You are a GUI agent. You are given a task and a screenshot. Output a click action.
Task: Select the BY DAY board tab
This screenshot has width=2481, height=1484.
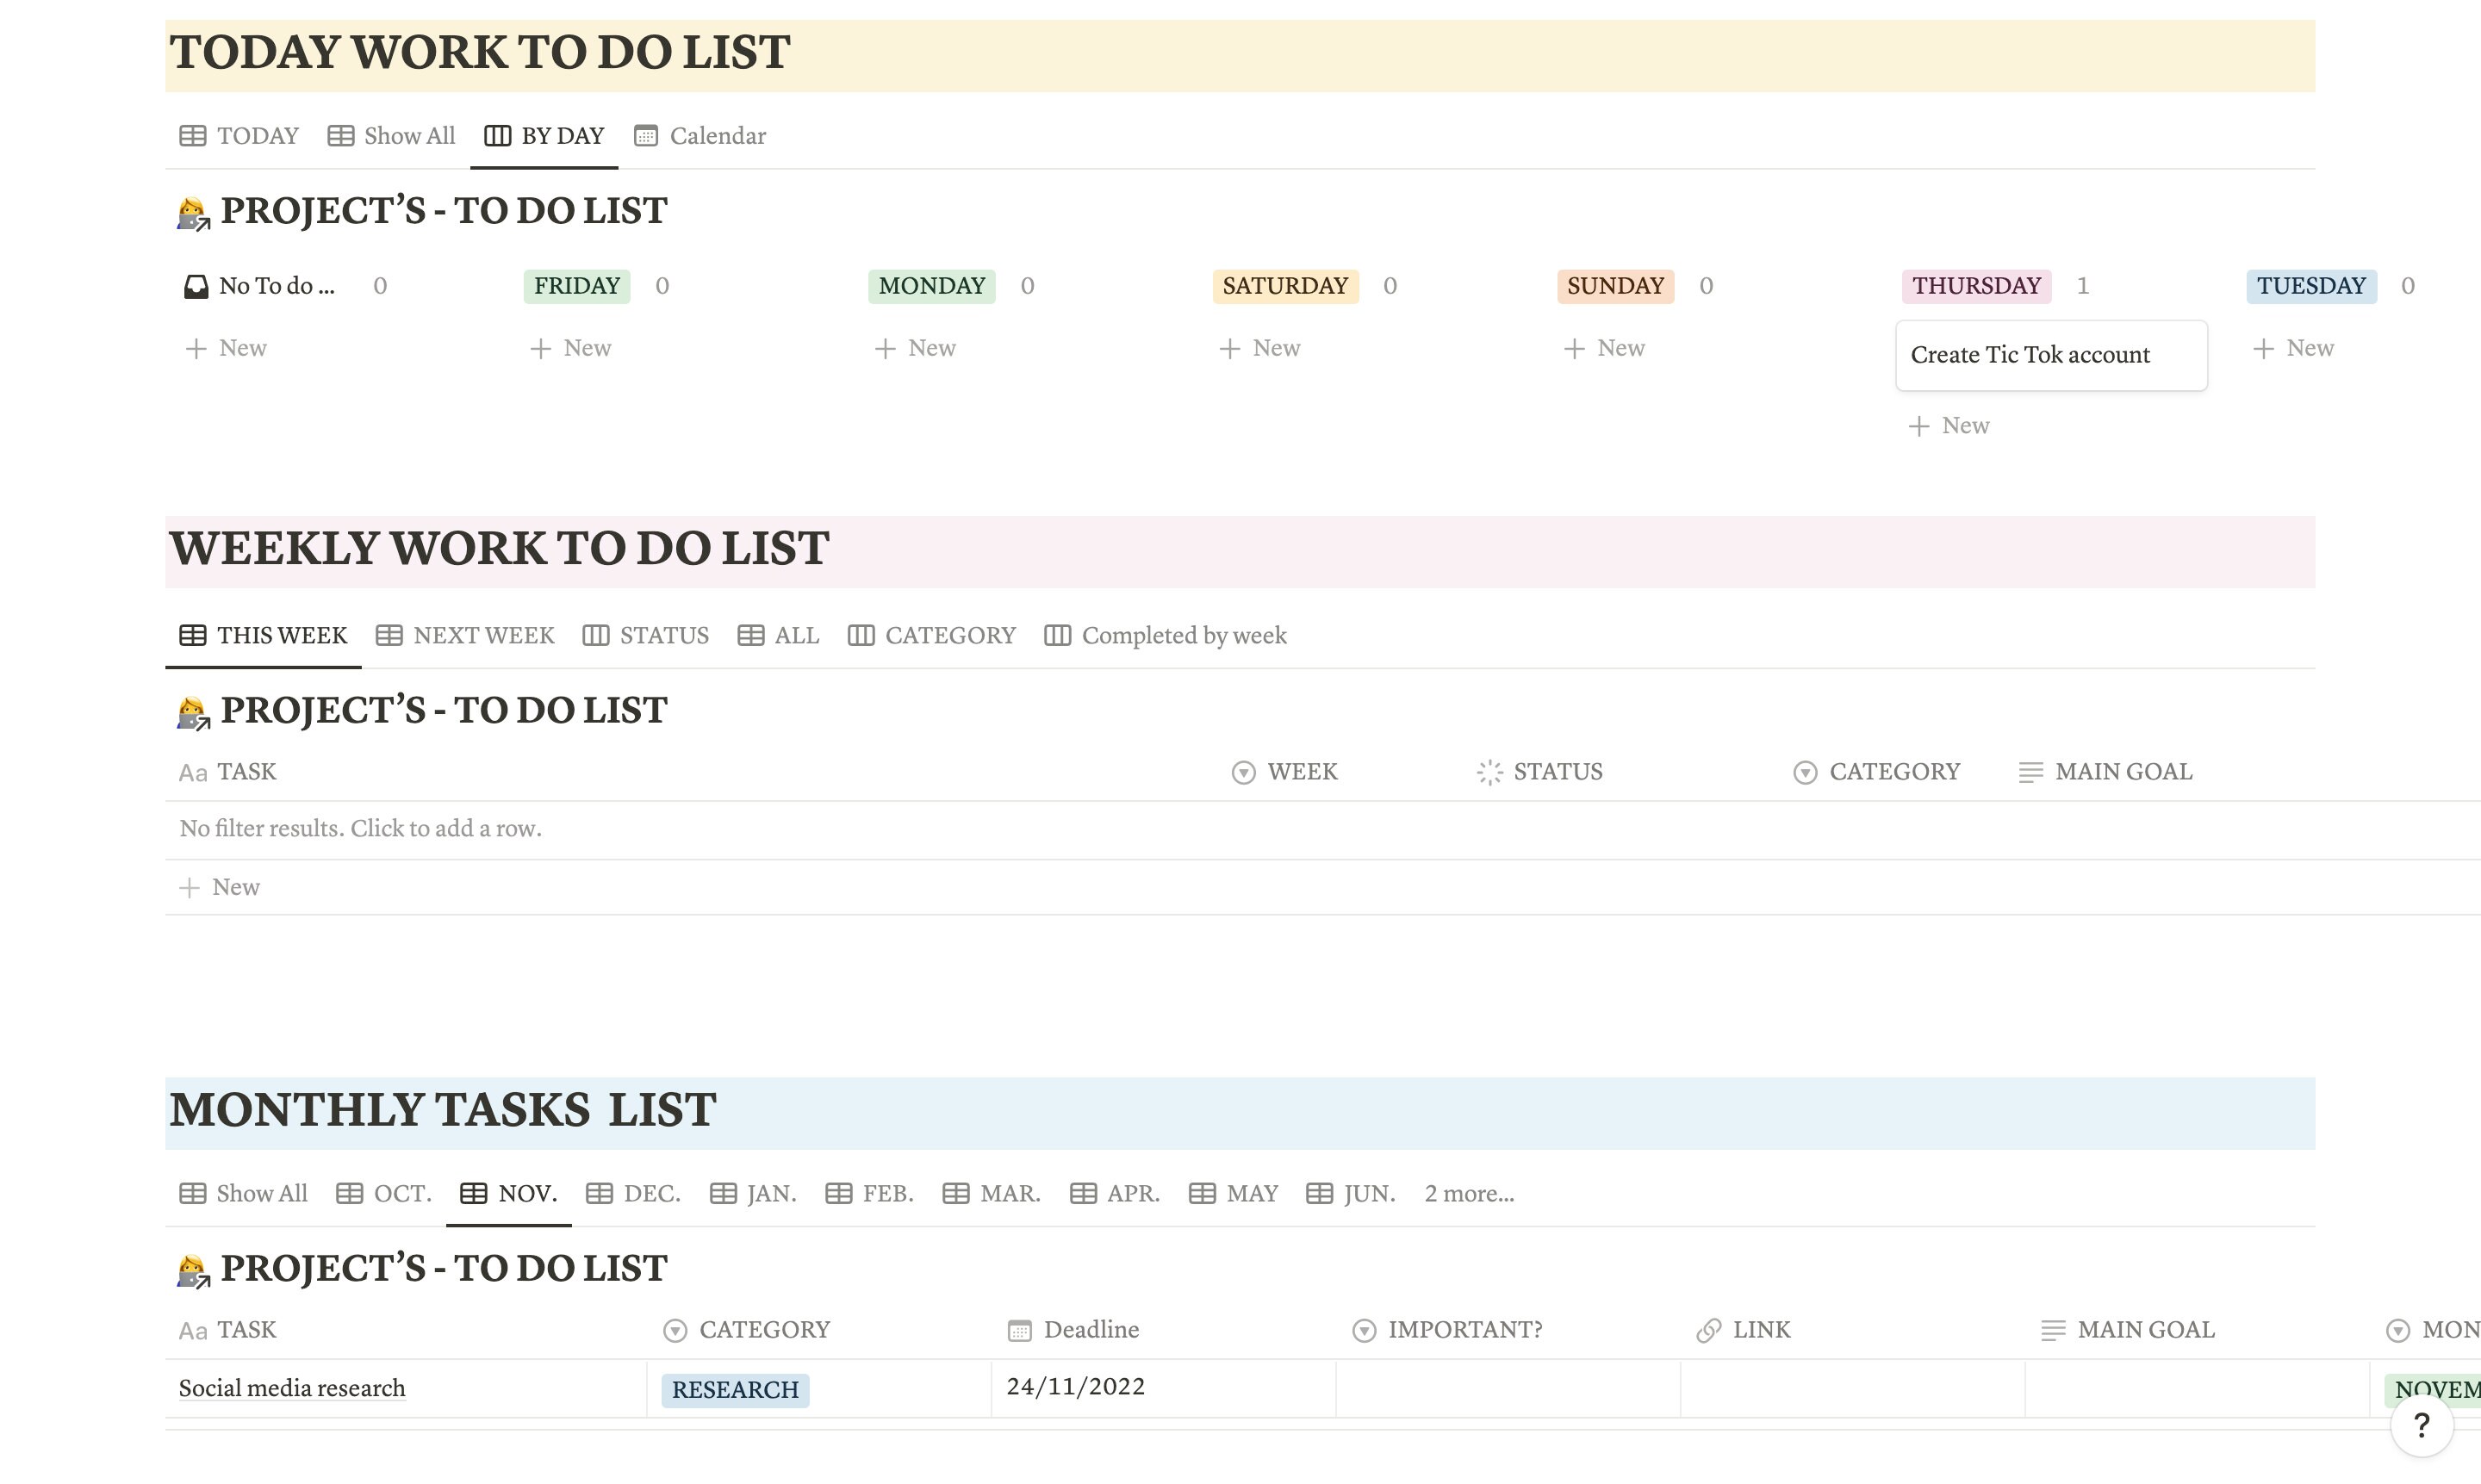pos(544,136)
